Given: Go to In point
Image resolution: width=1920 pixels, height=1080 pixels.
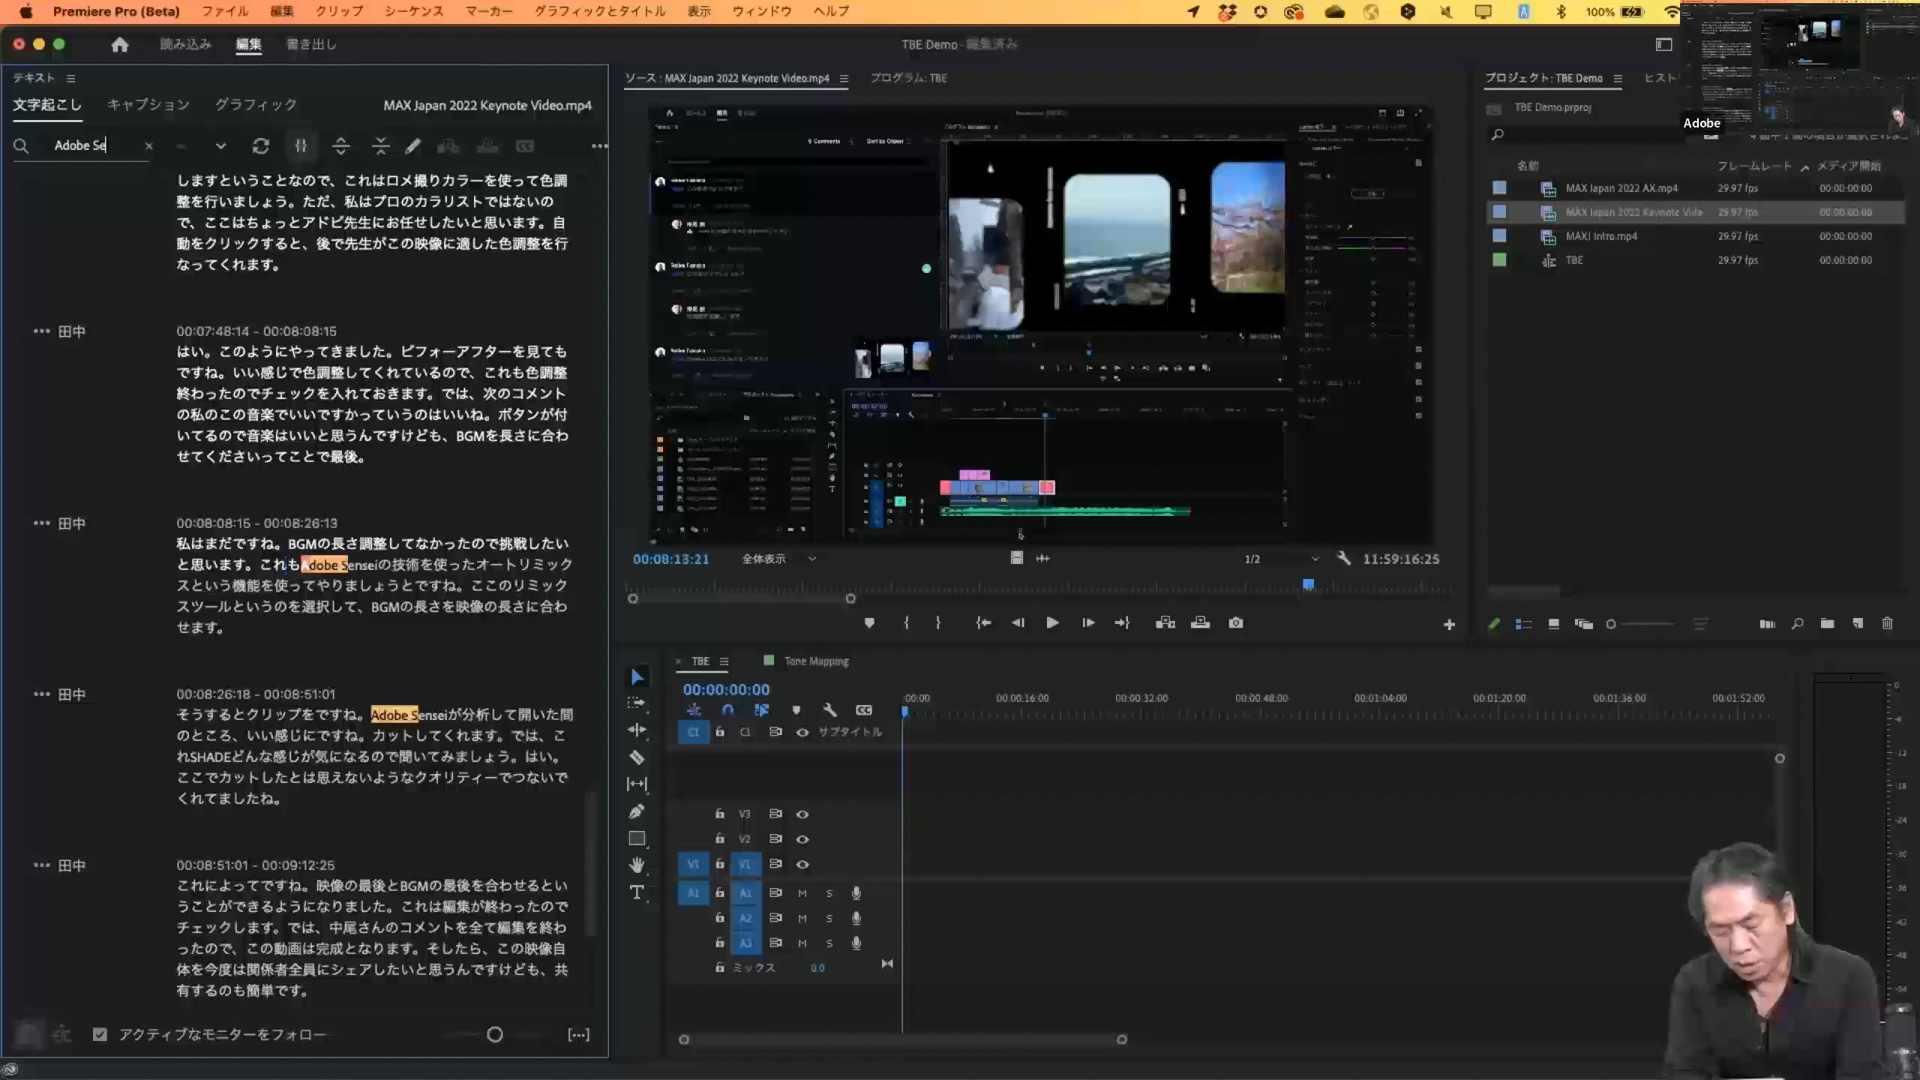Looking at the screenshot, I should pyautogui.click(x=984, y=623).
